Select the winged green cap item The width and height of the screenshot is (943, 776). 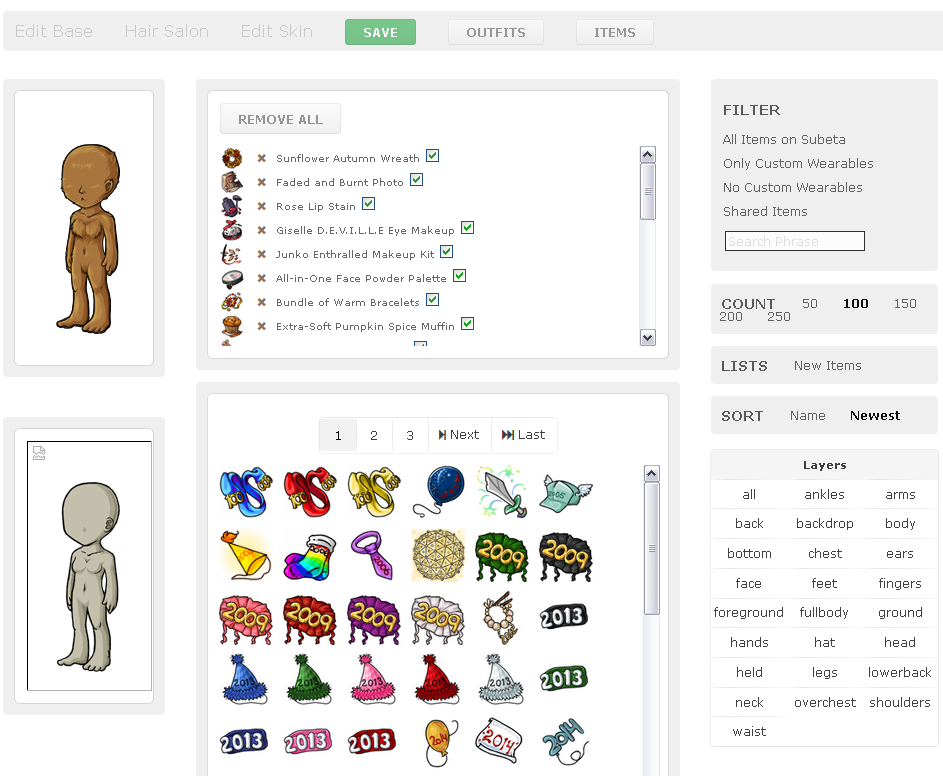click(x=564, y=492)
